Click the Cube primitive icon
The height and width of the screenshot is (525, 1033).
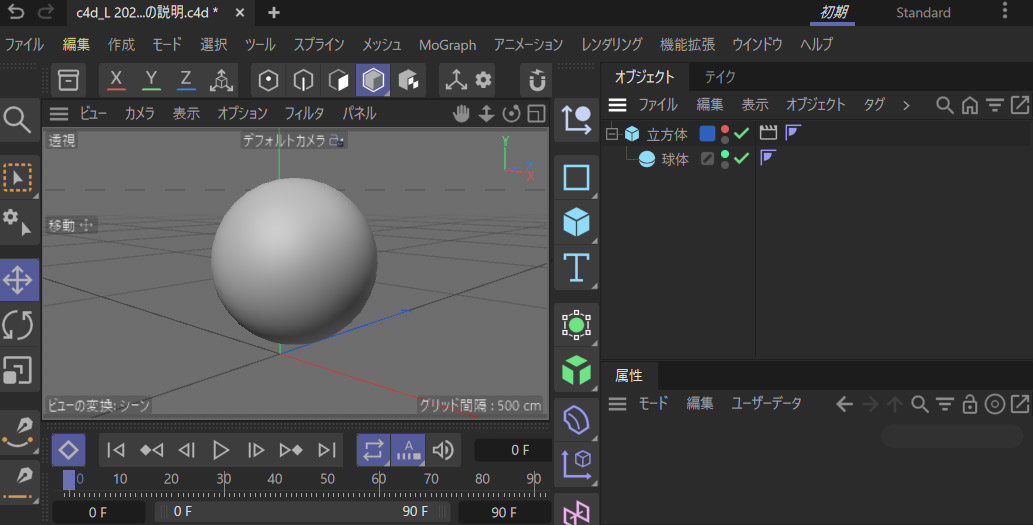point(576,222)
